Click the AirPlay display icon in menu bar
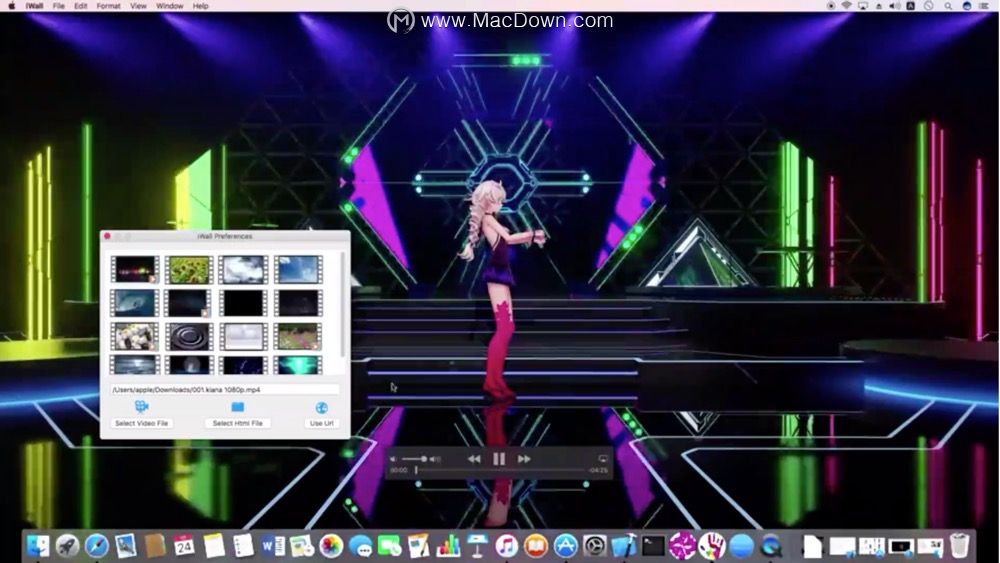This screenshot has width=1000, height=563. click(863, 6)
